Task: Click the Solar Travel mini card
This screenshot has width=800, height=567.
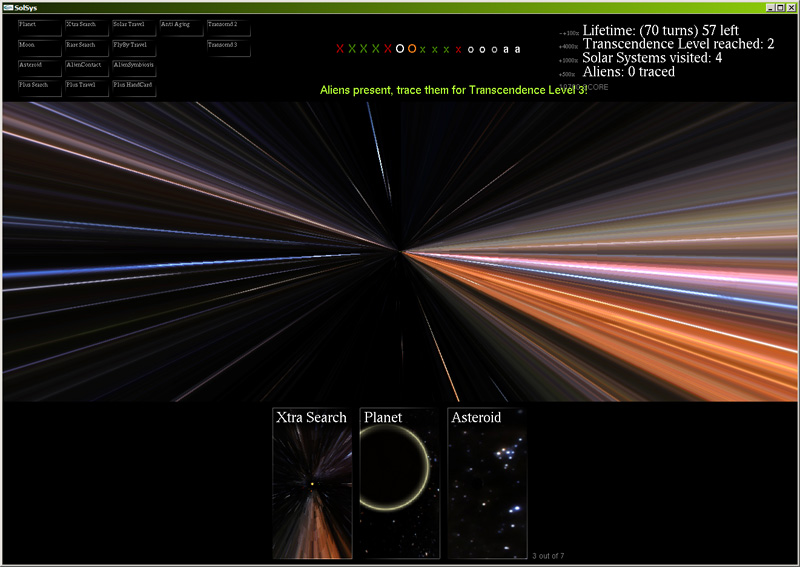Action: pyautogui.click(x=134, y=28)
